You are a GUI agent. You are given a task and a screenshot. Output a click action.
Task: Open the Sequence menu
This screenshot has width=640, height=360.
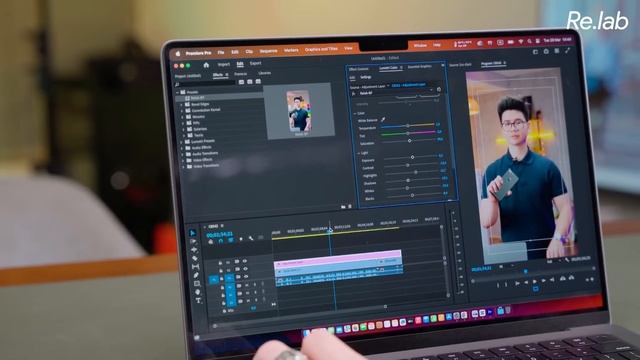pos(268,51)
